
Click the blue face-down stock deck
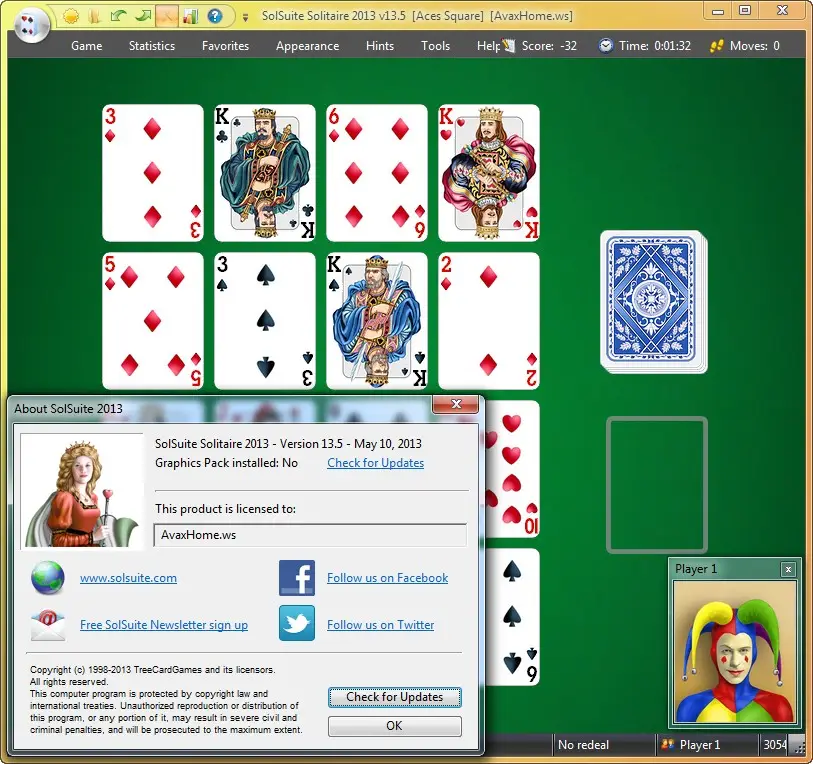[653, 302]
